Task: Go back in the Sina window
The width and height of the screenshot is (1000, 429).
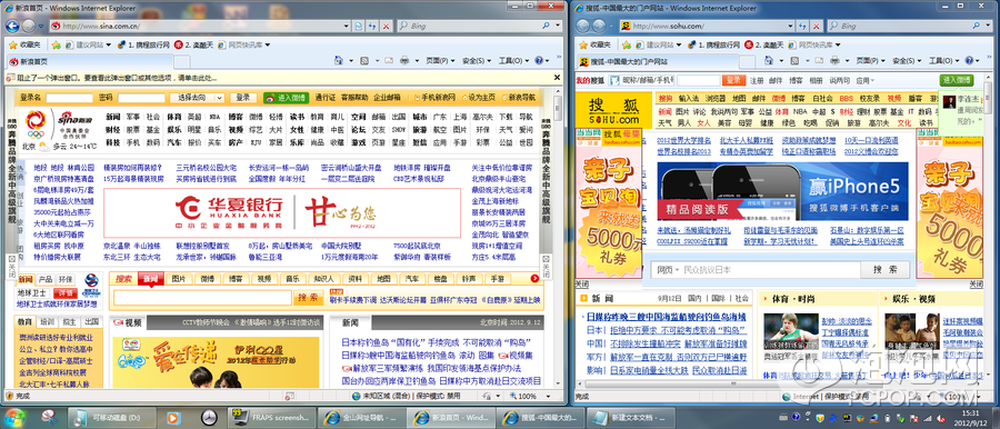Action: click(13, 26)
